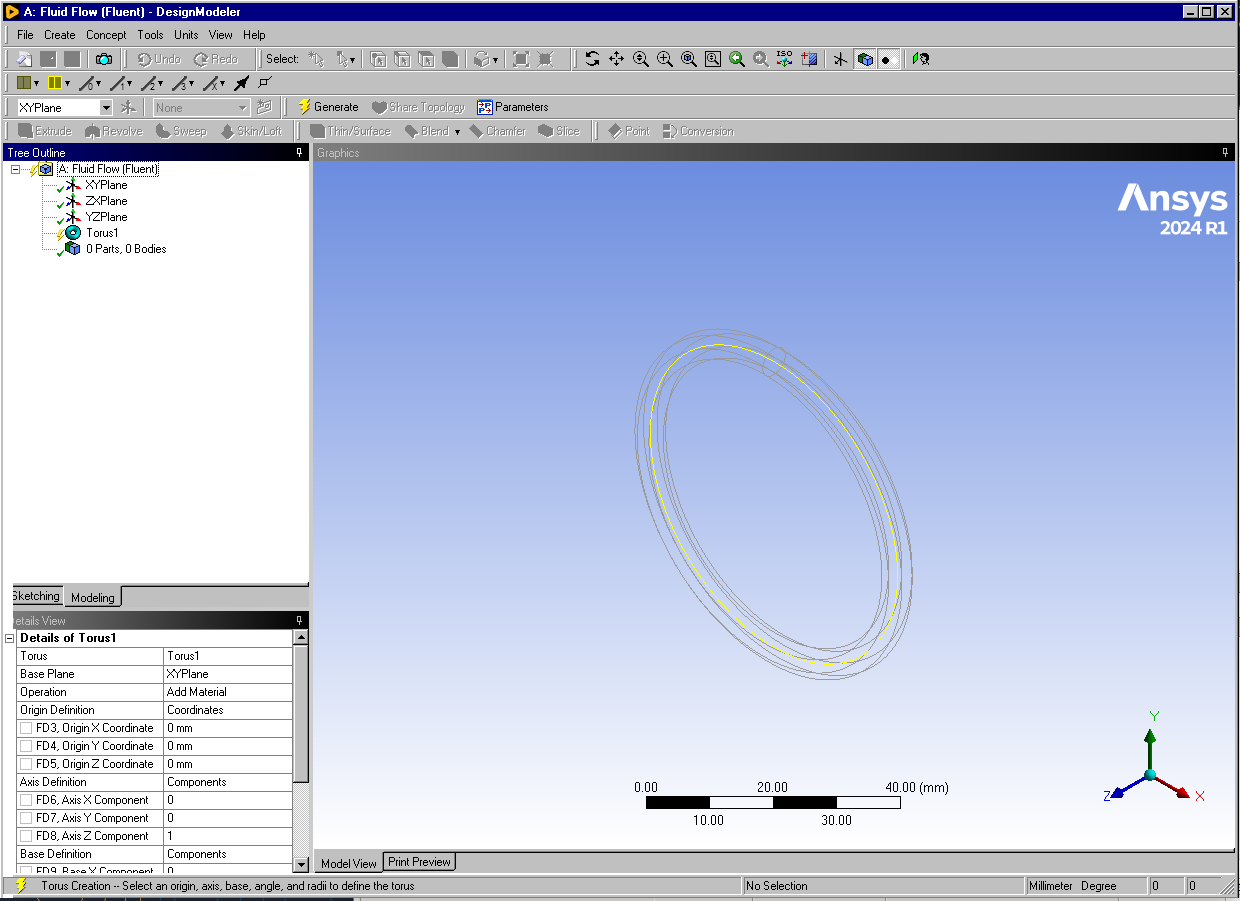Select Torus1 in the Tree Outline
The width and height of the screenshot is (1240, 901).
click(101, 233)
